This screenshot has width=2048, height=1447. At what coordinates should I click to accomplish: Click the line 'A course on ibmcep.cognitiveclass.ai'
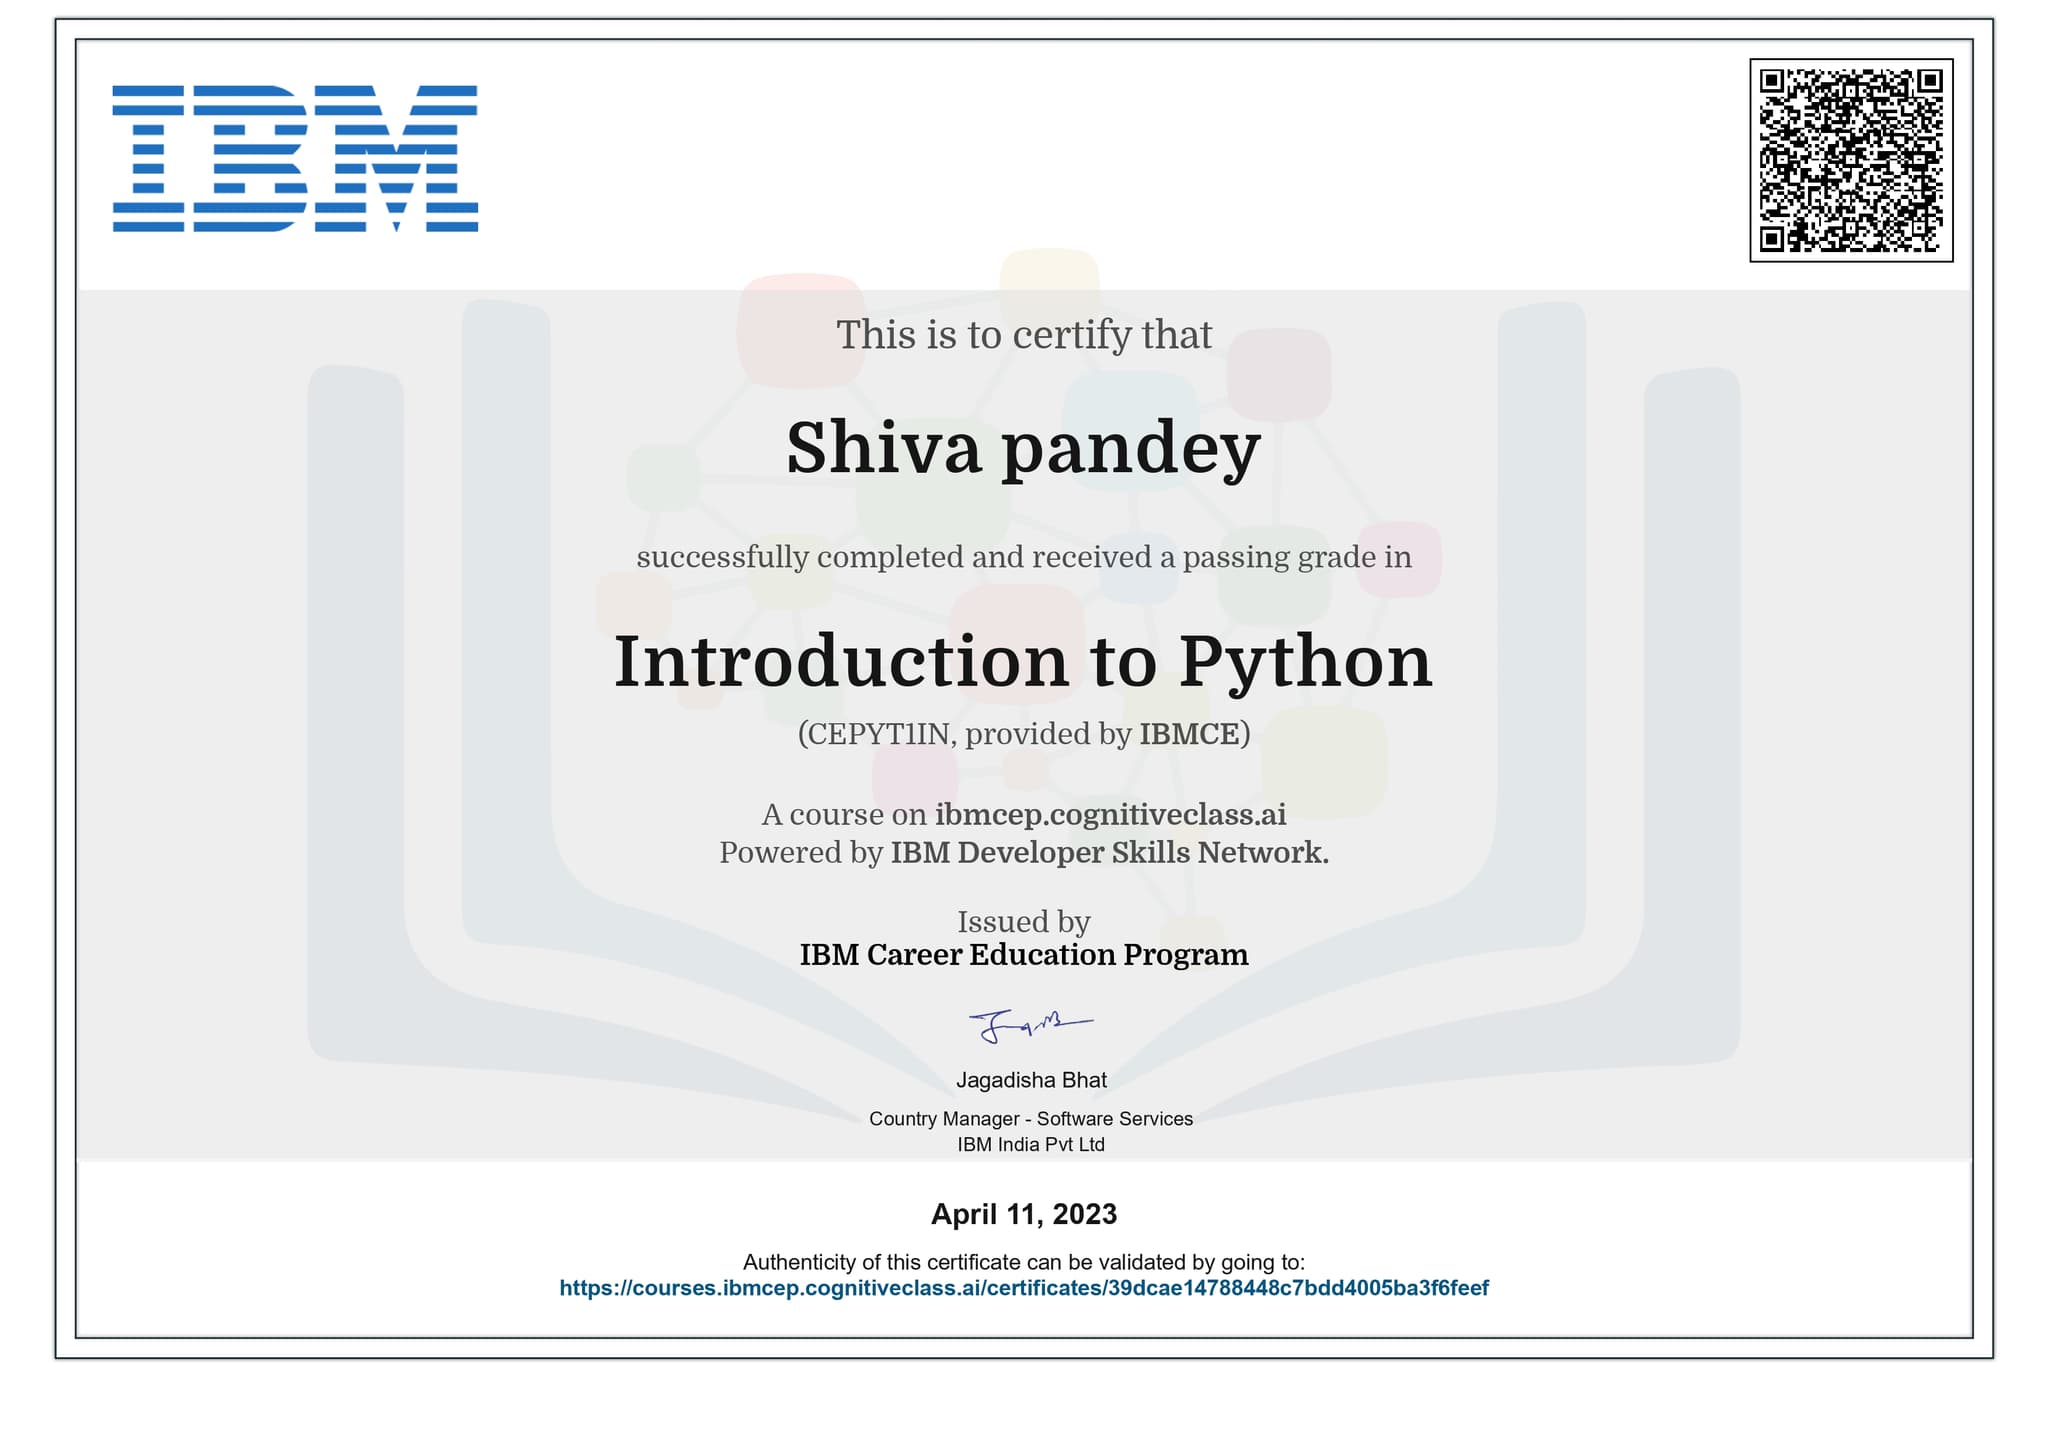coord(1024,815)
